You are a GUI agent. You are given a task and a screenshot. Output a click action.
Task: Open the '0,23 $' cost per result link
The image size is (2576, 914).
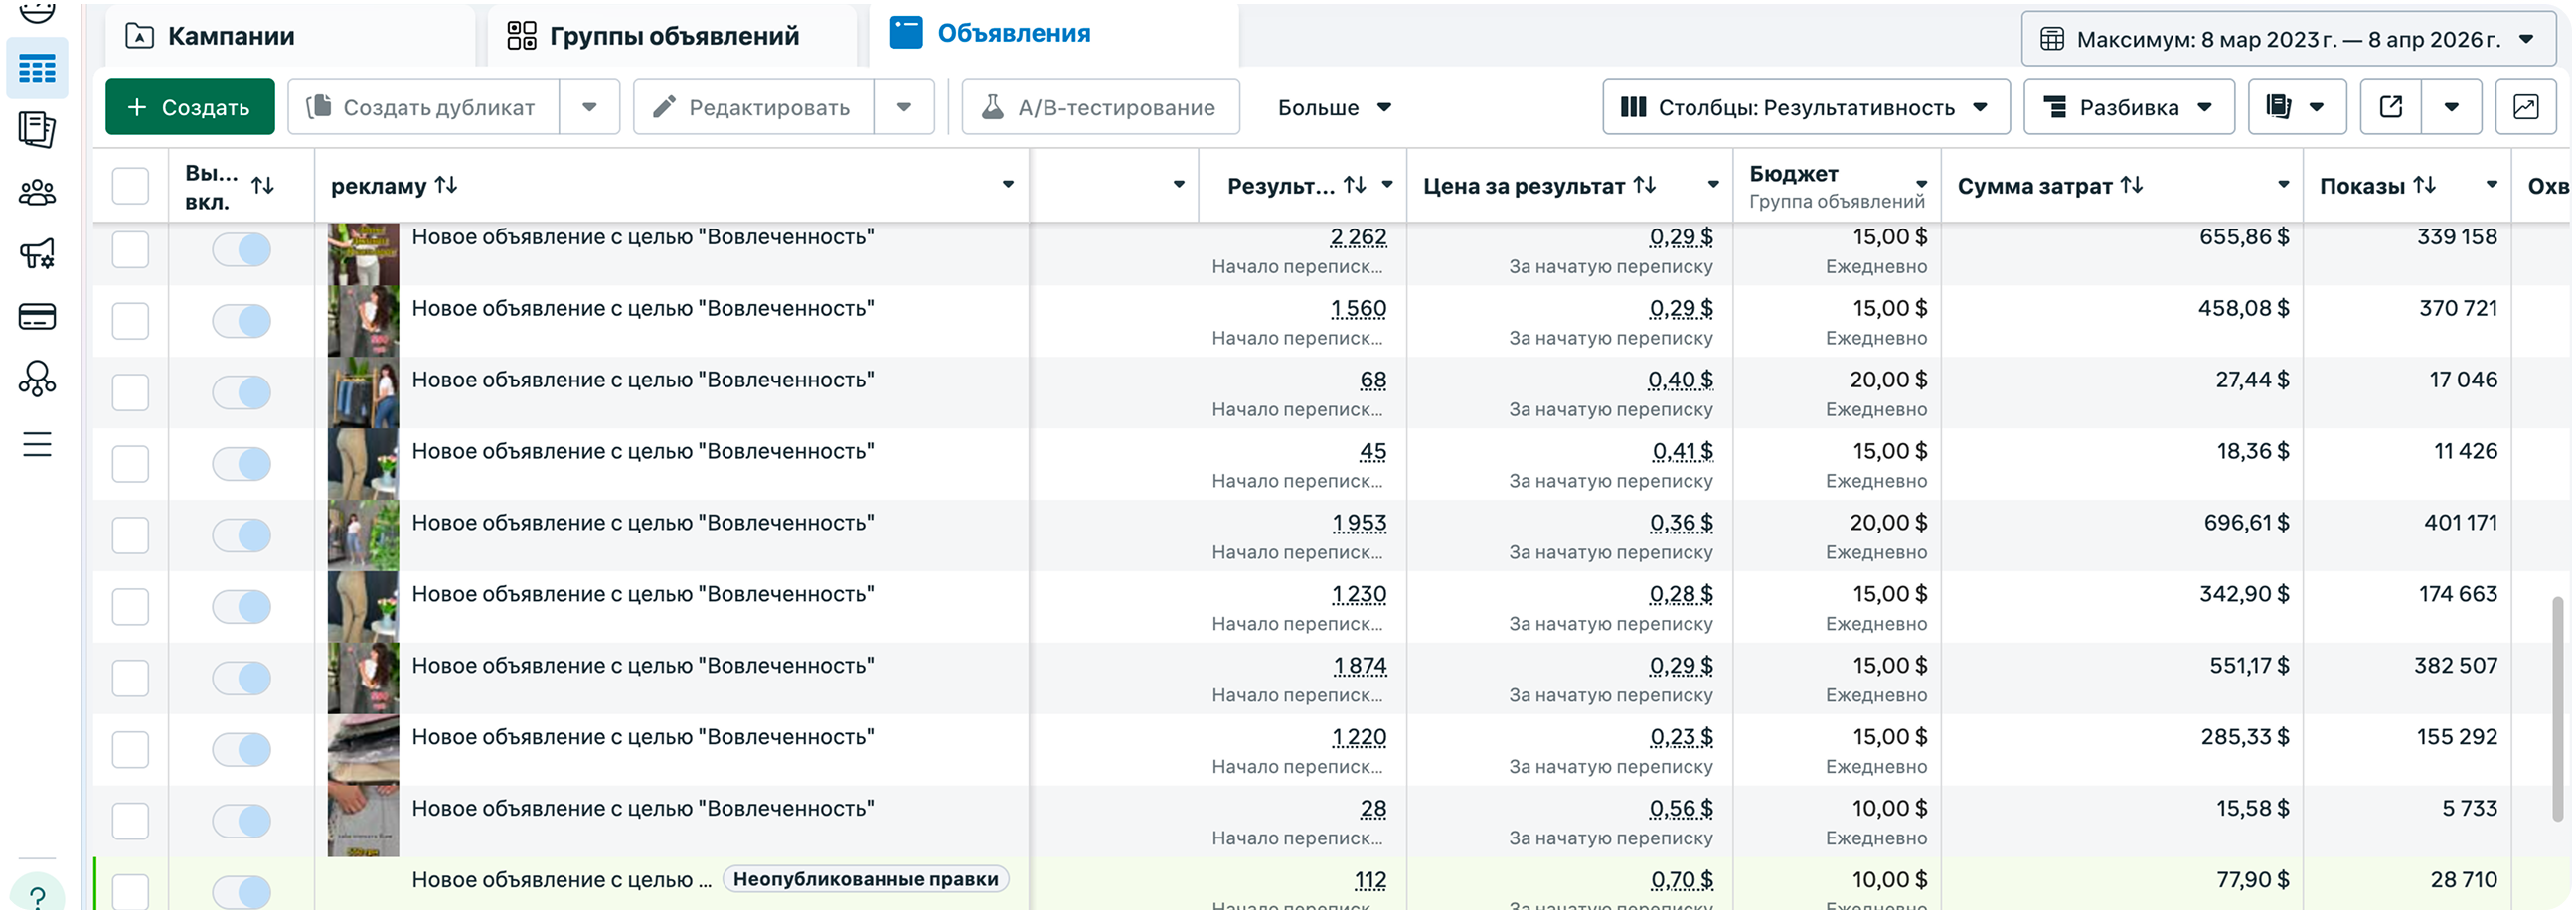click(1681, 738)
